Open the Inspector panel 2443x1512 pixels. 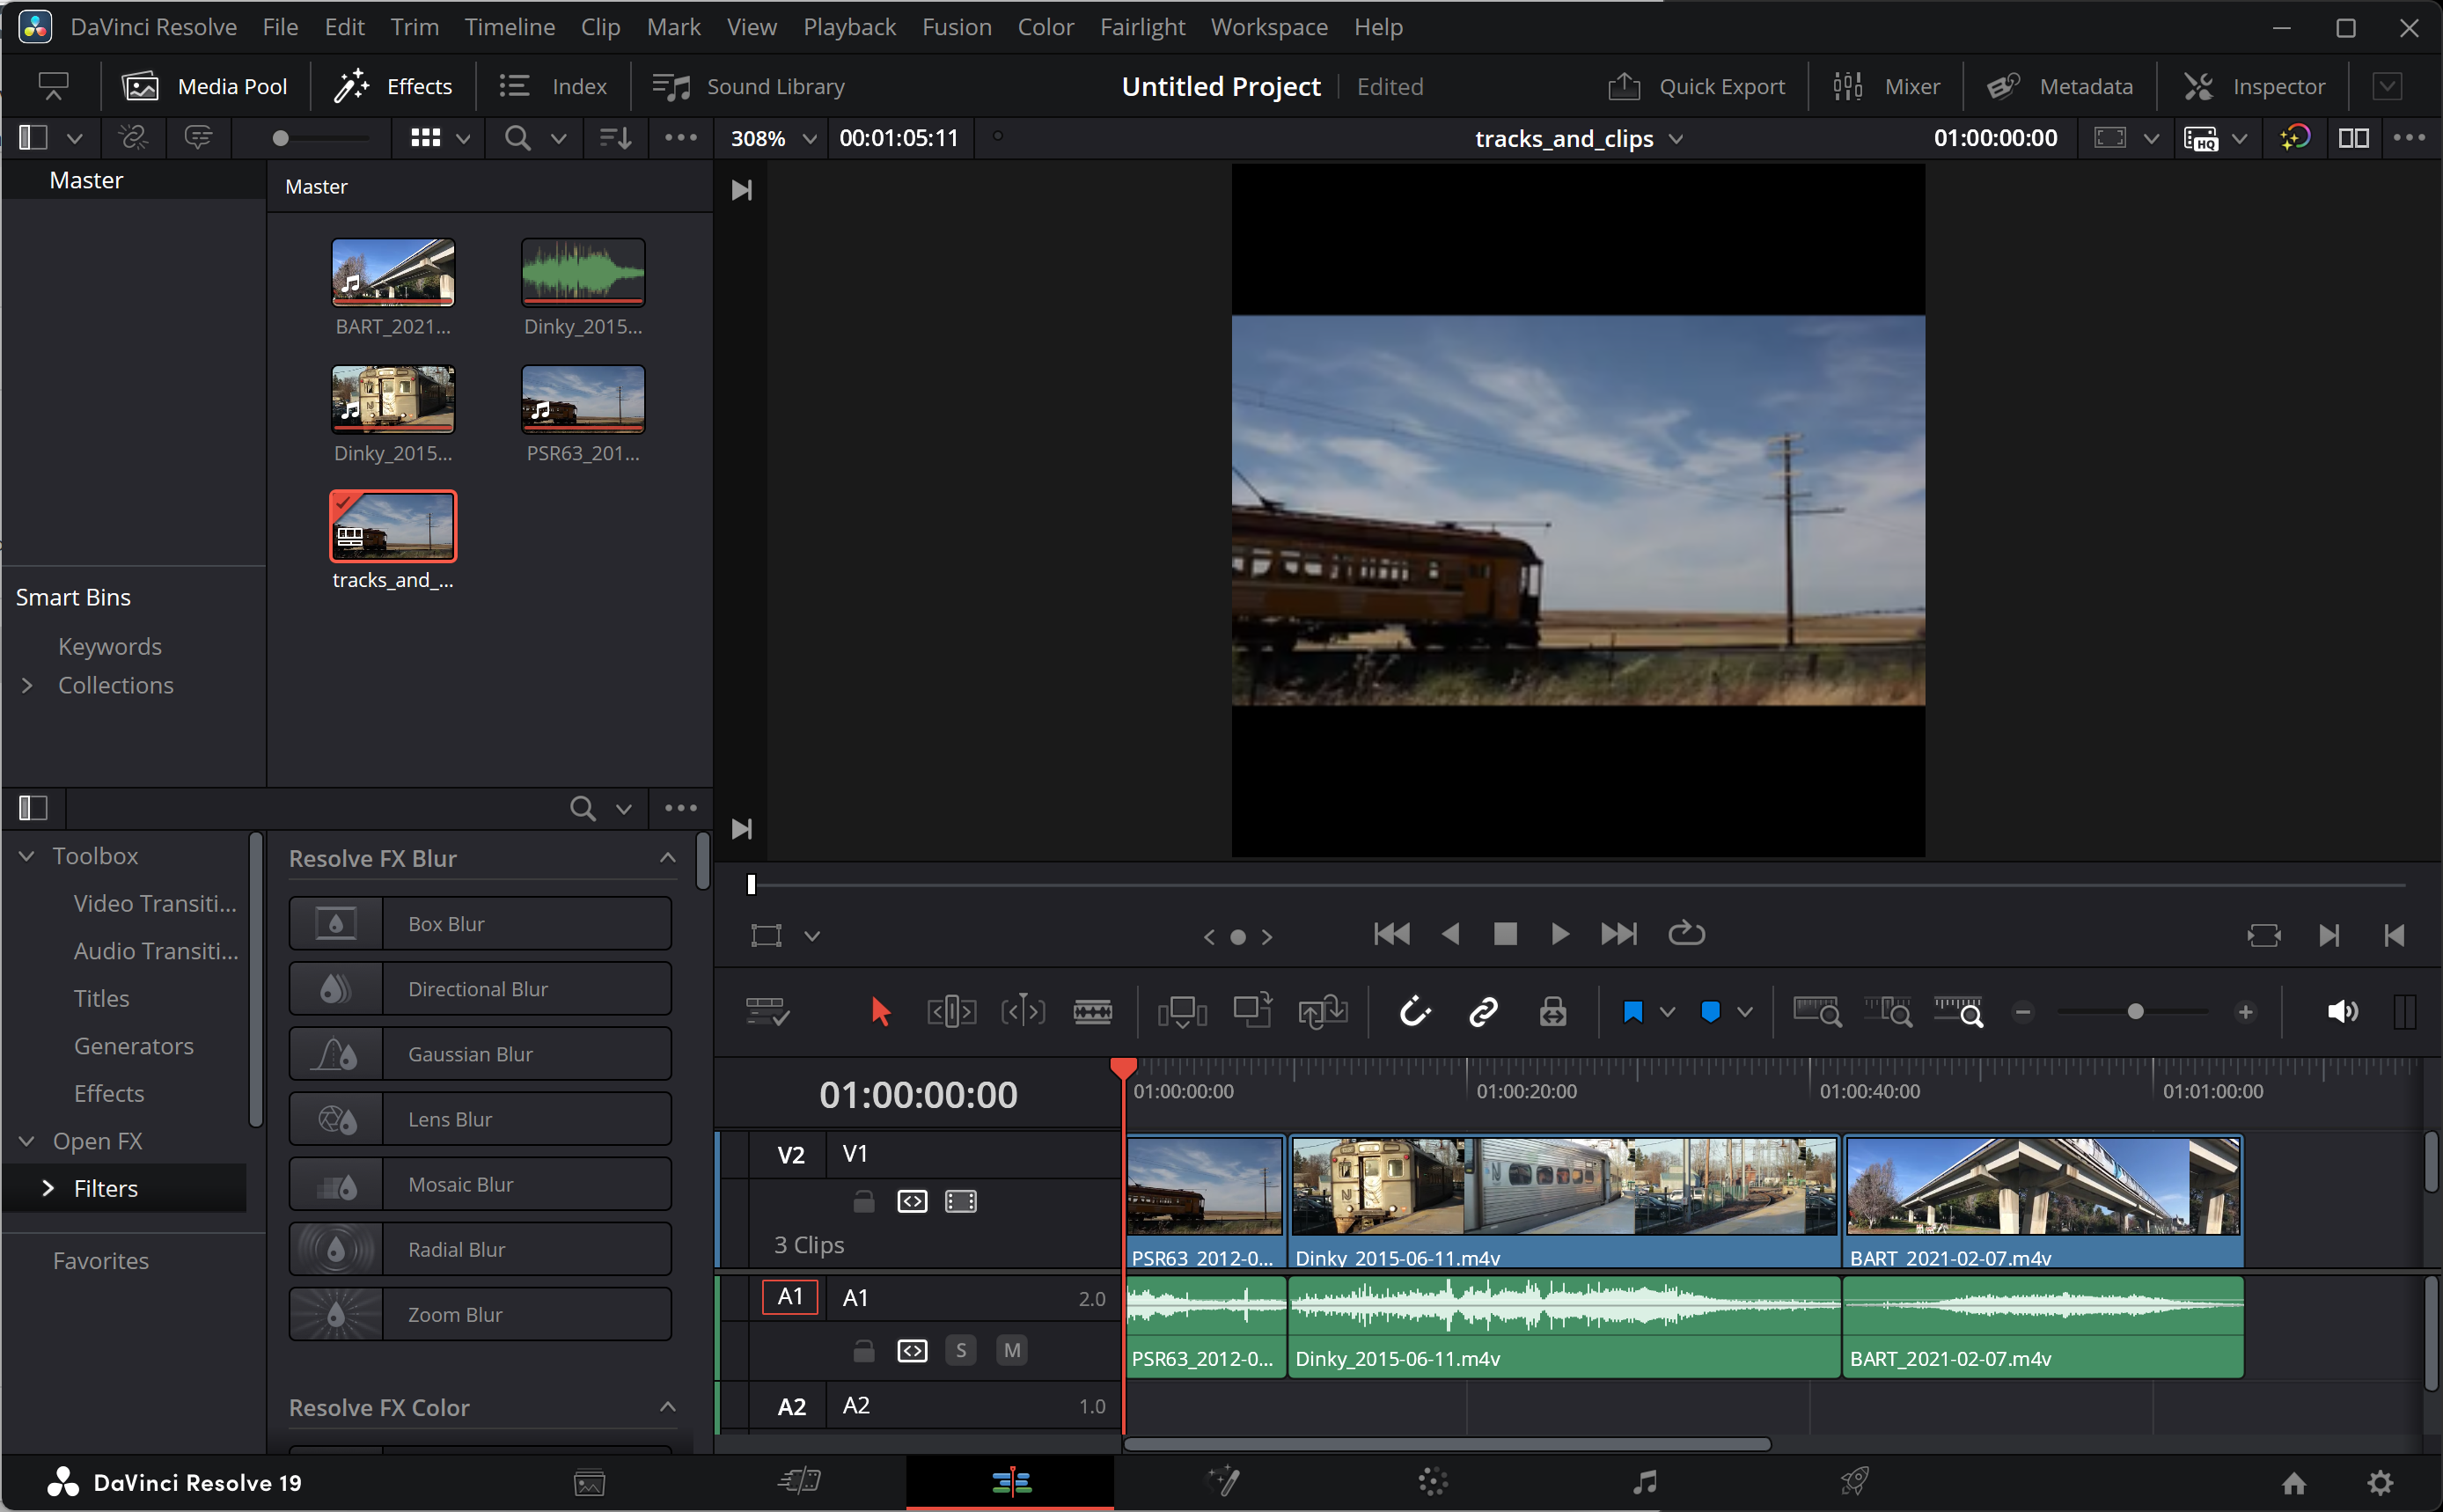click(x=2254, y=87)
